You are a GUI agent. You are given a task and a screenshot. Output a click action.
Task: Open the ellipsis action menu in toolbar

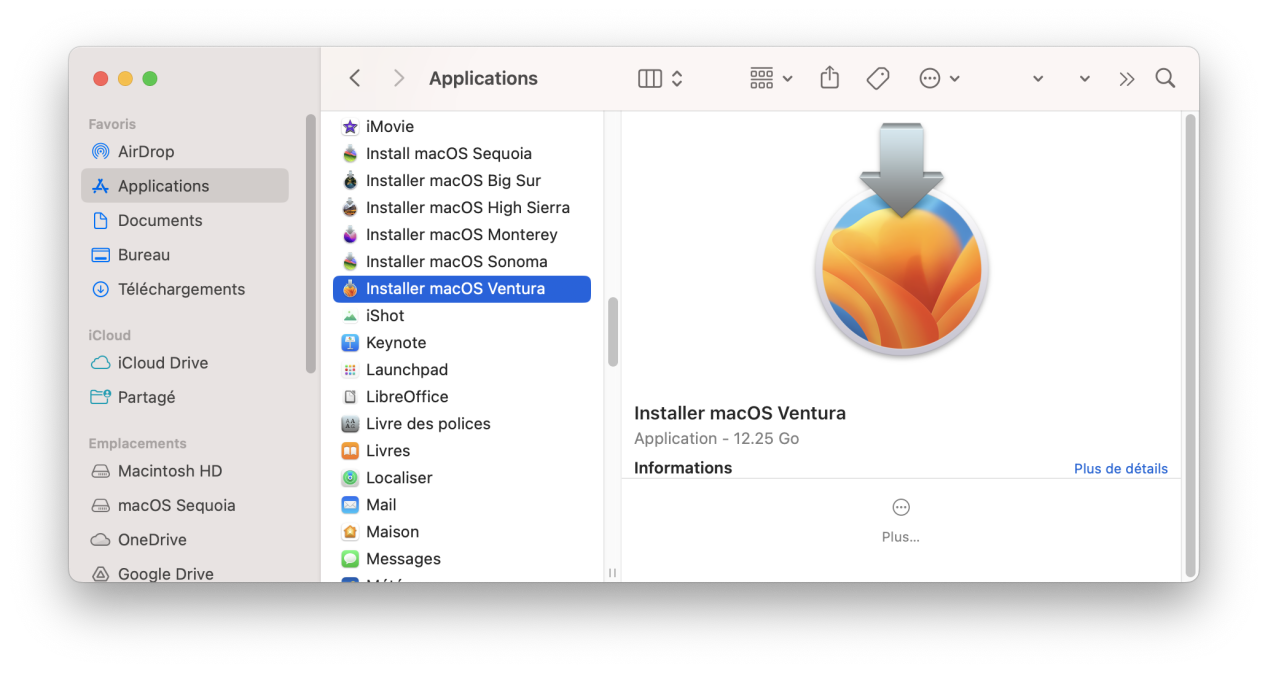click(x=939, y=78)
